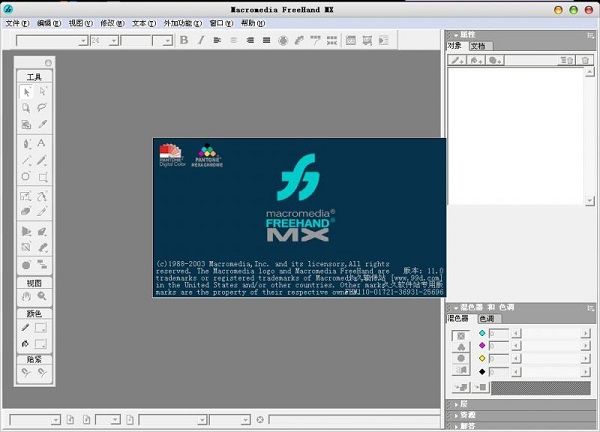This screenshot has width=600, height=432.
Task: Toggle right text alignment
Action: click(x=250, y=40)
